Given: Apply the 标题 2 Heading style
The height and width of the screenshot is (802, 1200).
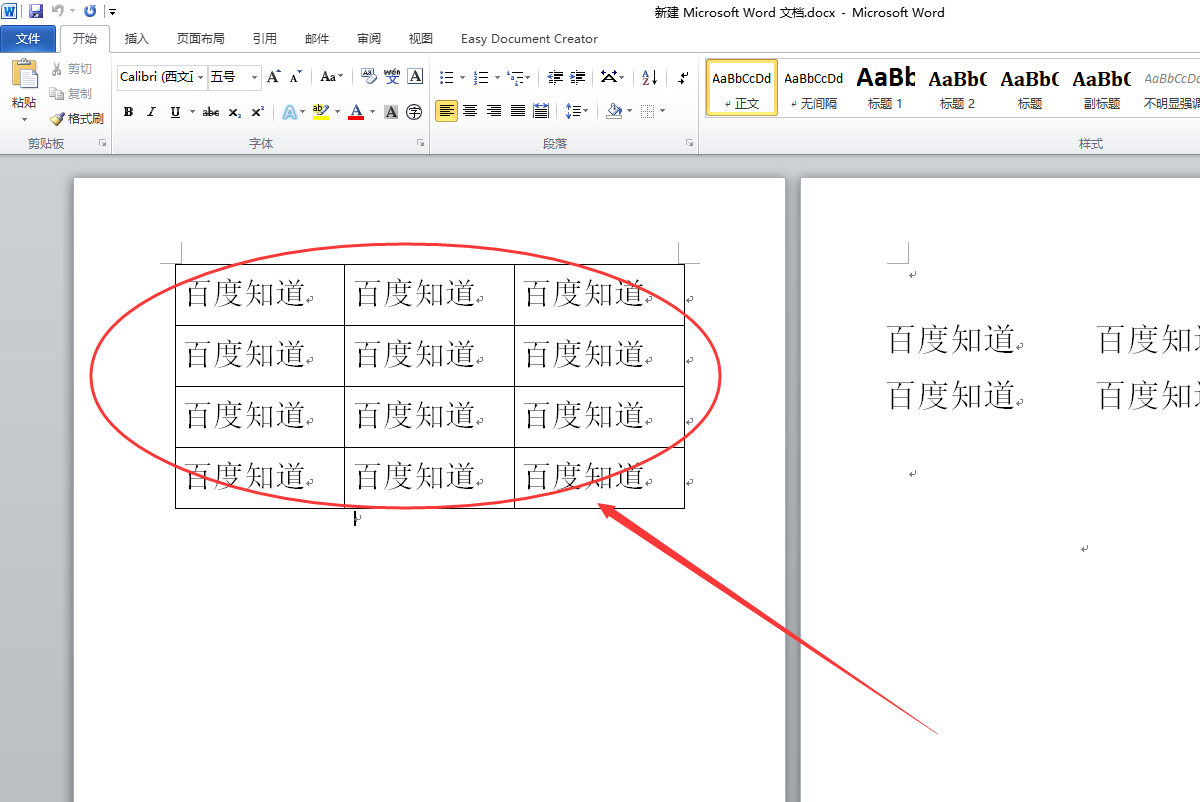Looking at the screenshot, I should point(957,88).
